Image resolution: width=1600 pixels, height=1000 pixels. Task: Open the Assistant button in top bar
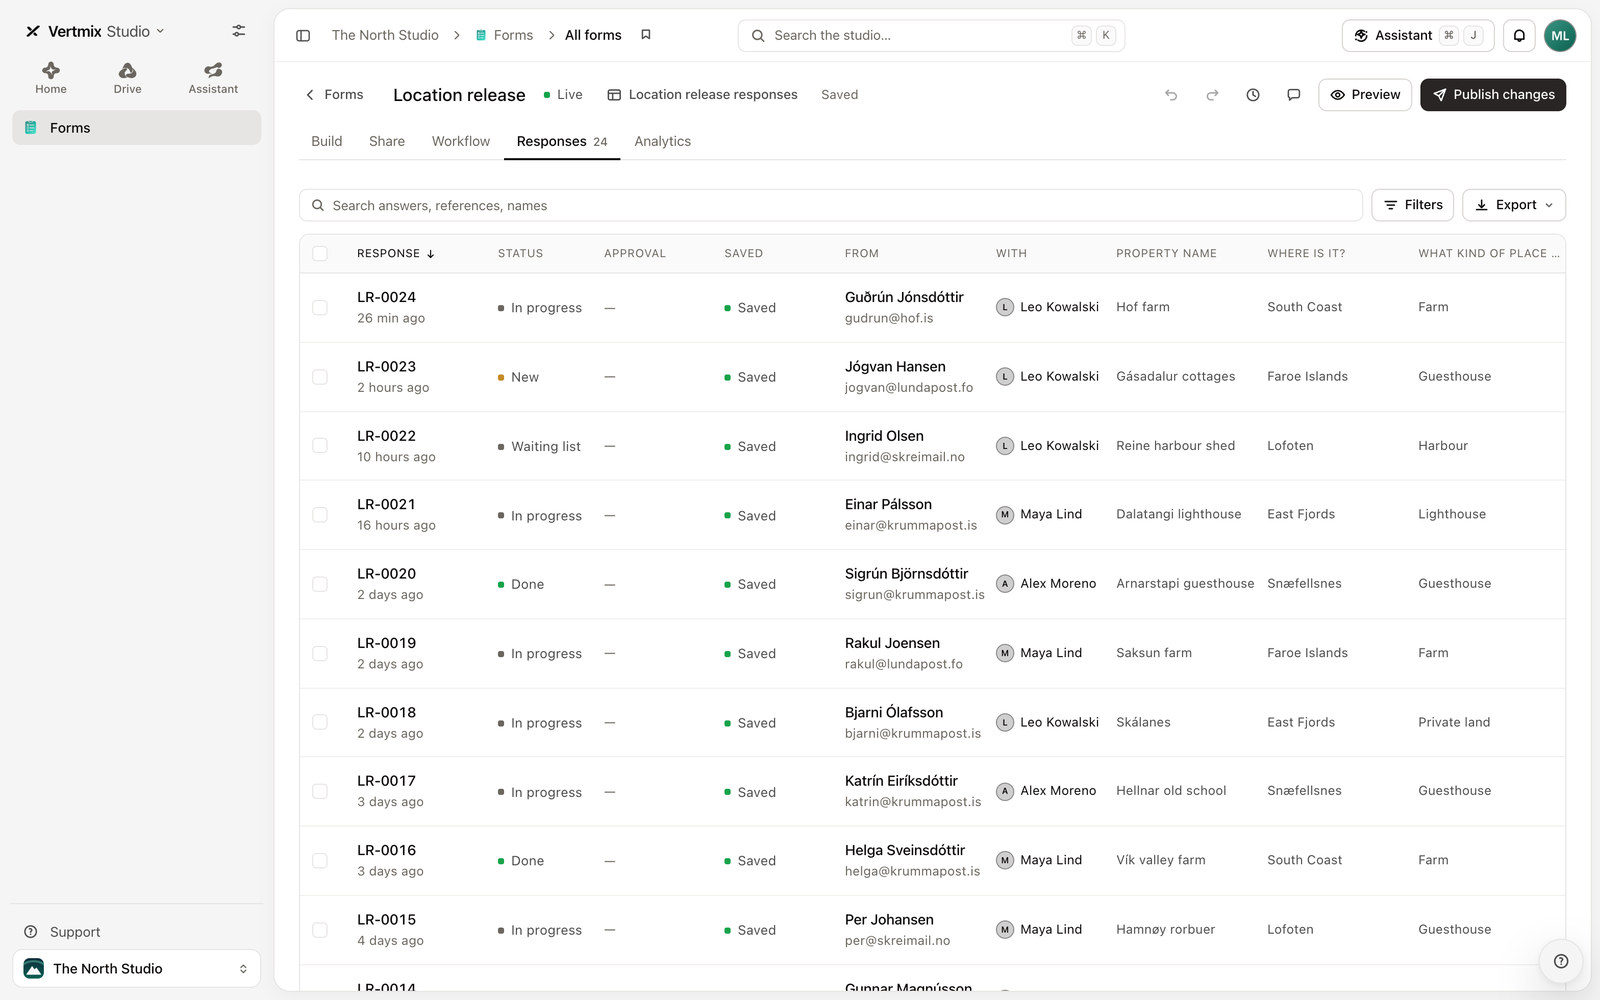pyautogui.click(x=1417, y=36)
